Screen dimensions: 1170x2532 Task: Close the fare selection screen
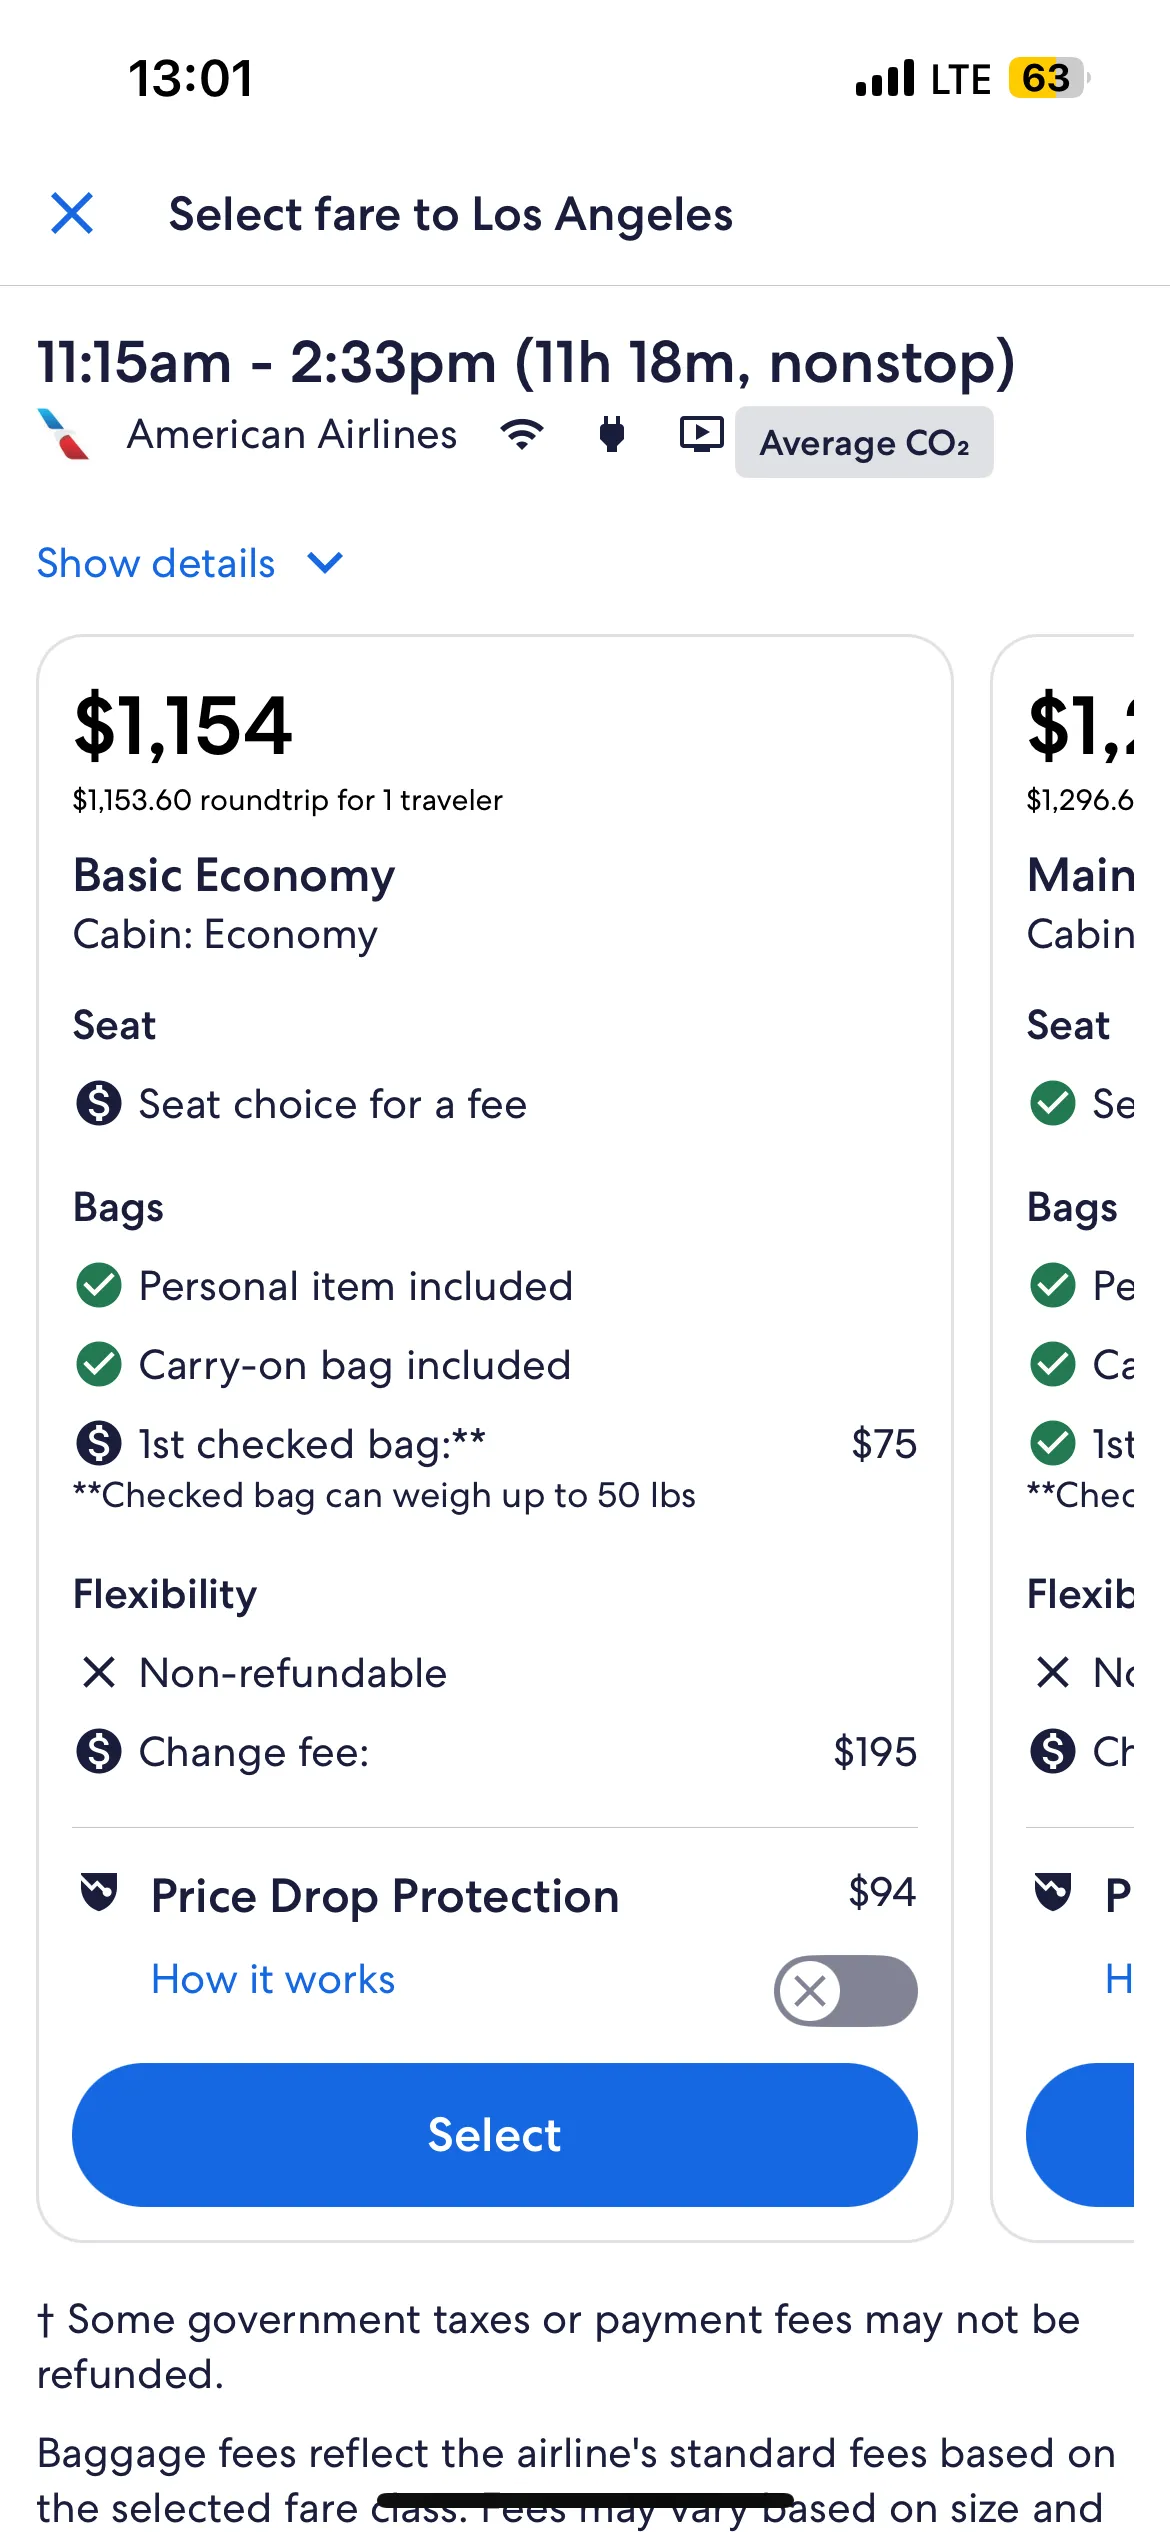point(72,214)
